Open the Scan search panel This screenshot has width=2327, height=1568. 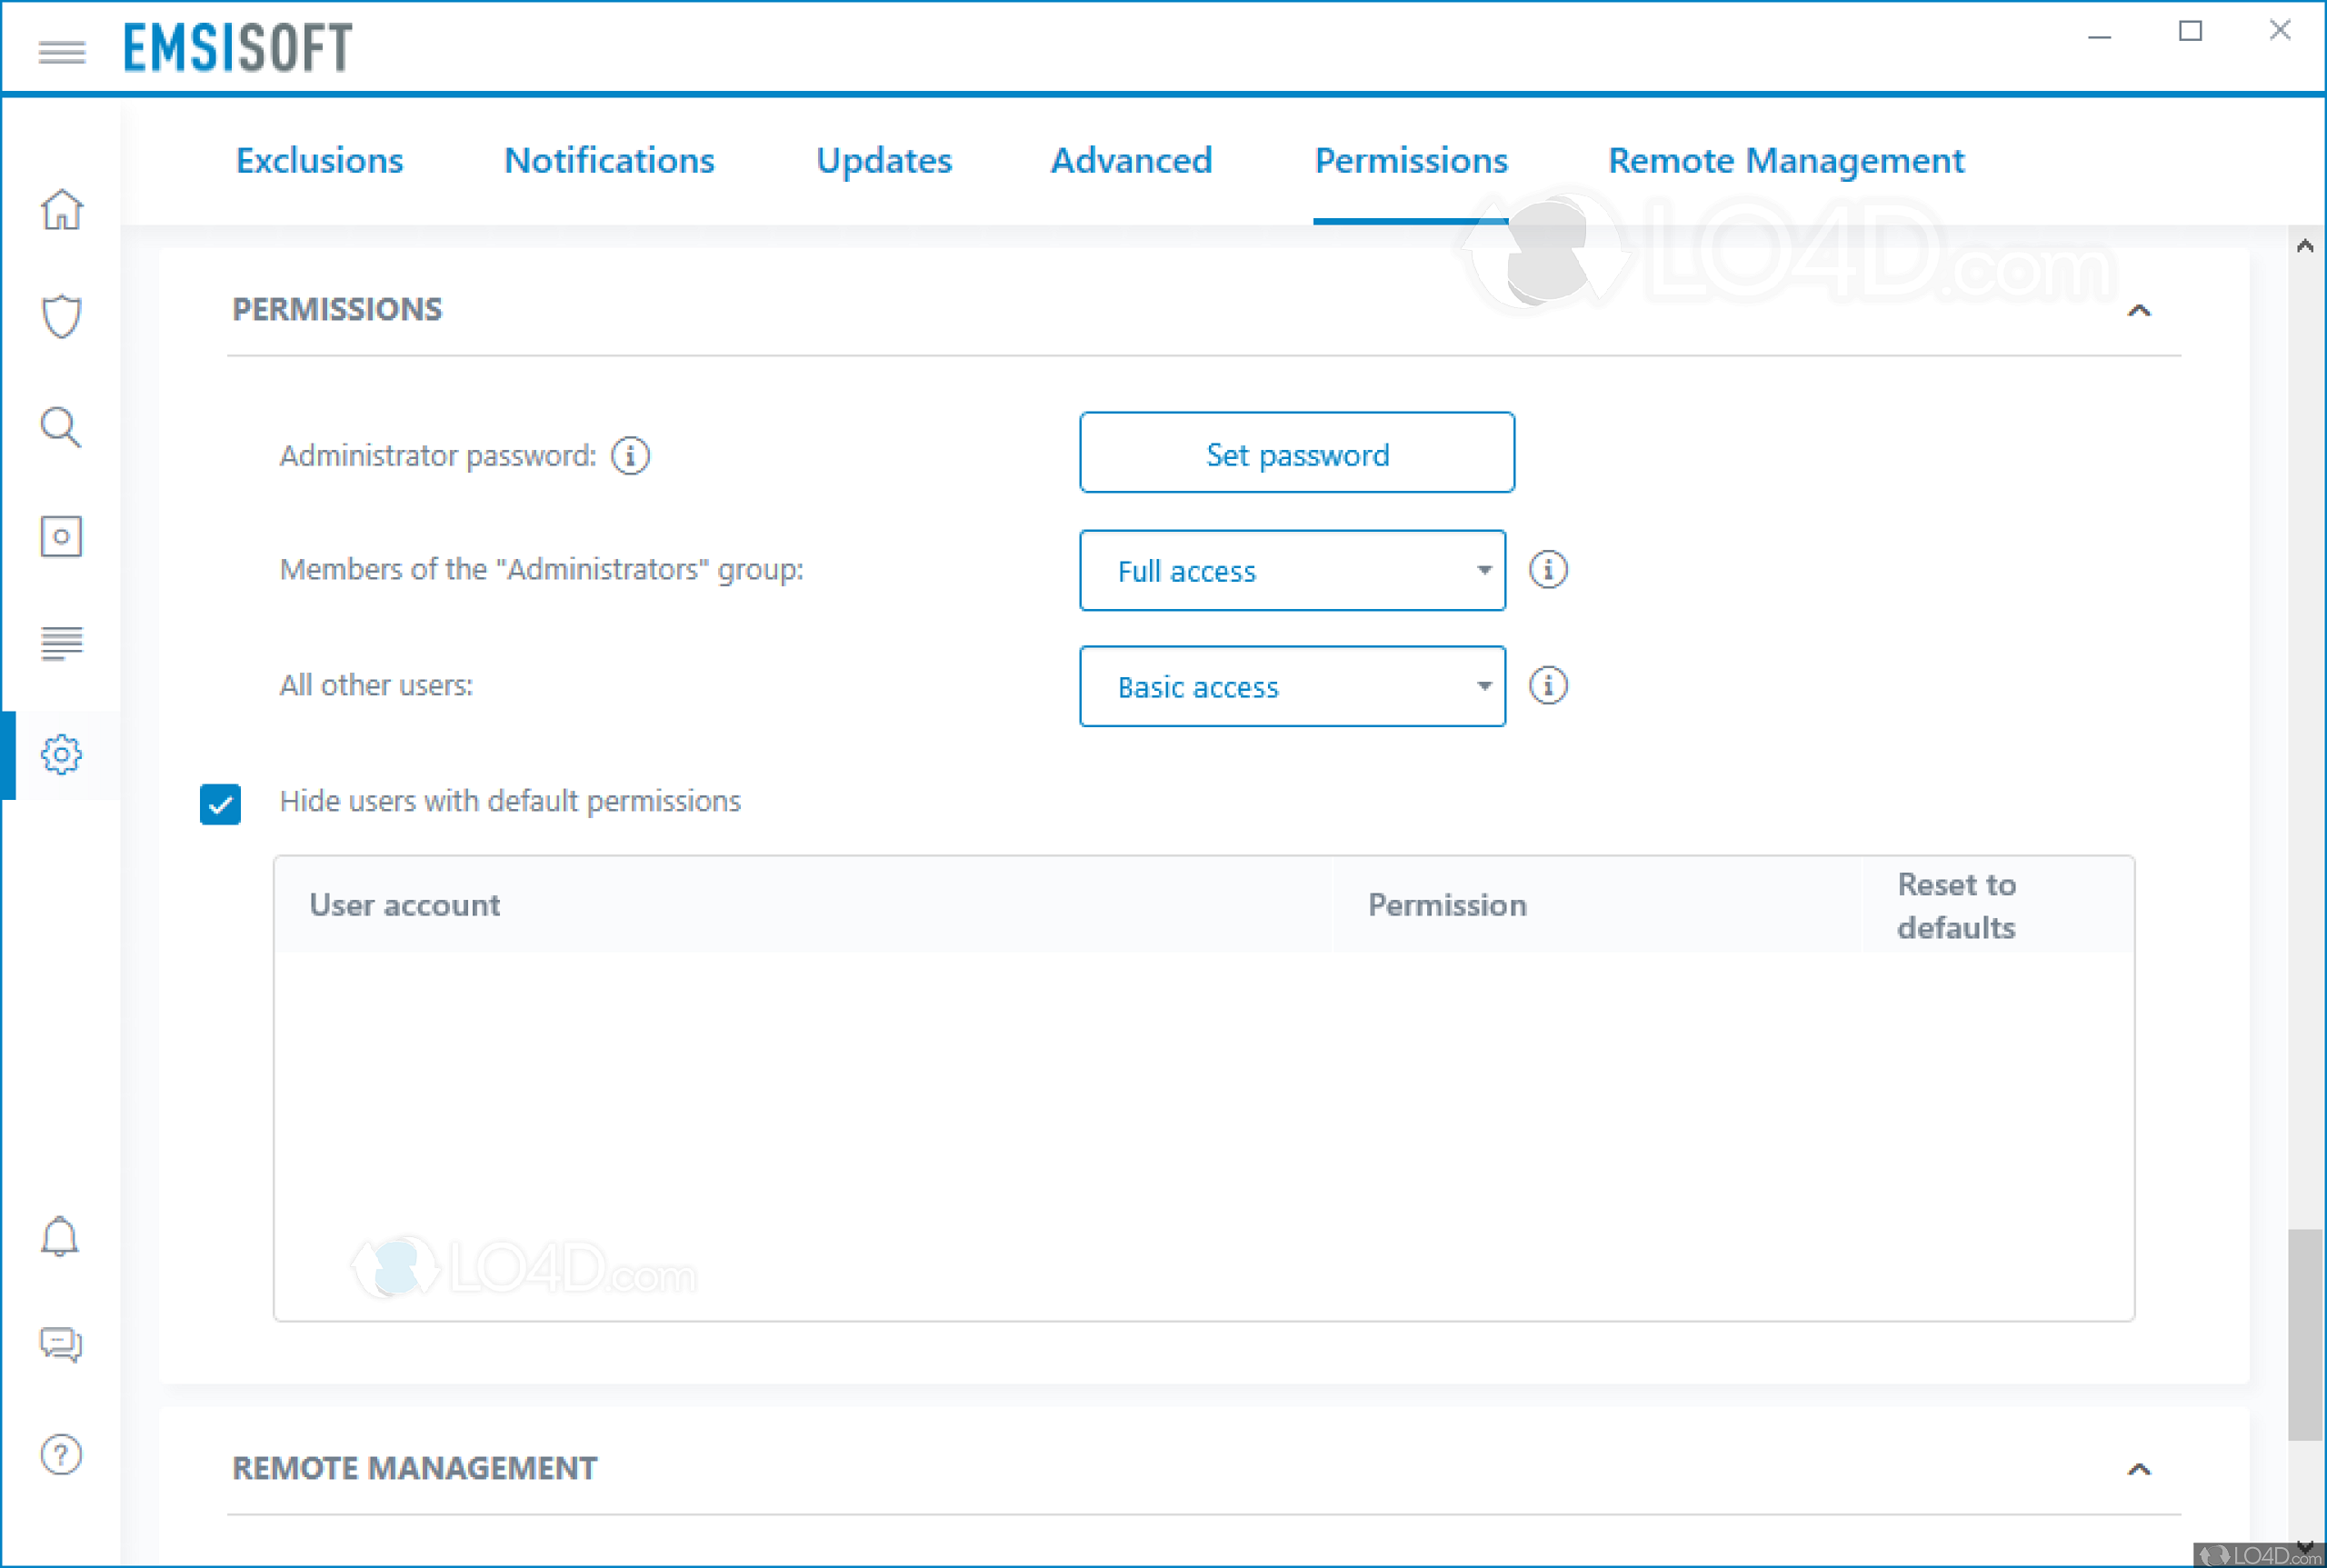tap(61, 428)
